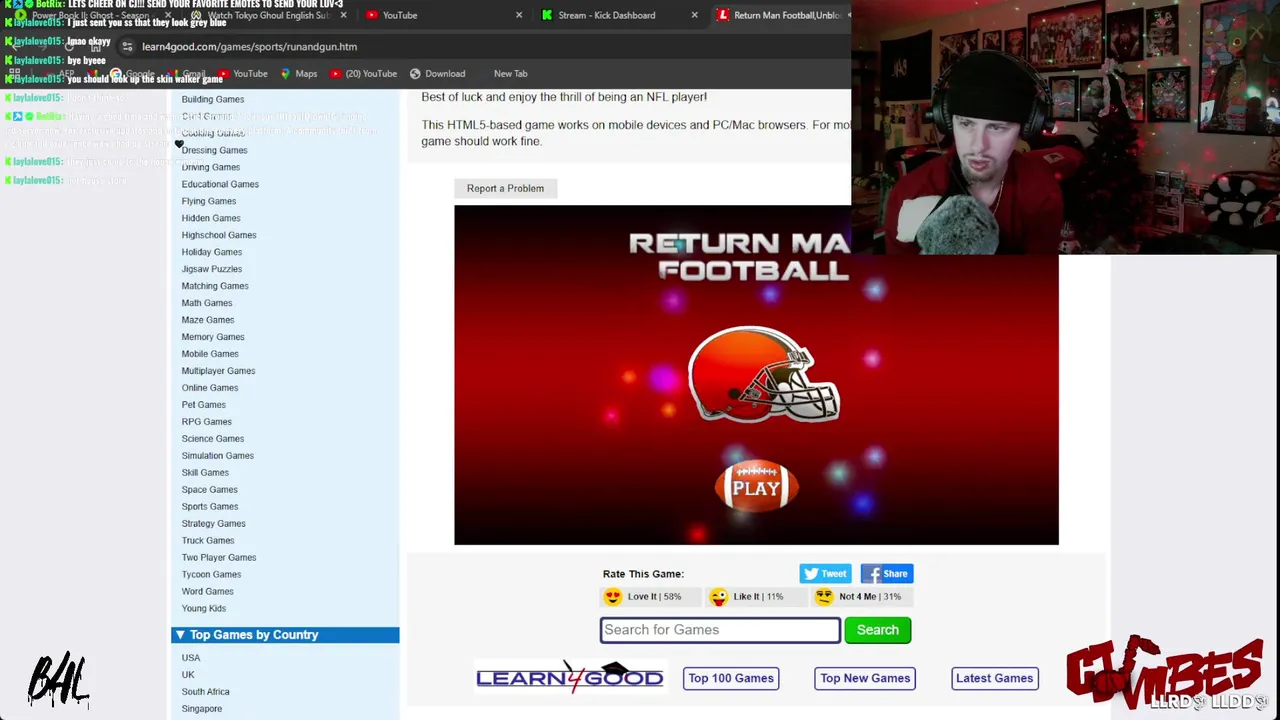Share on Facebook button

coord(887,574)
